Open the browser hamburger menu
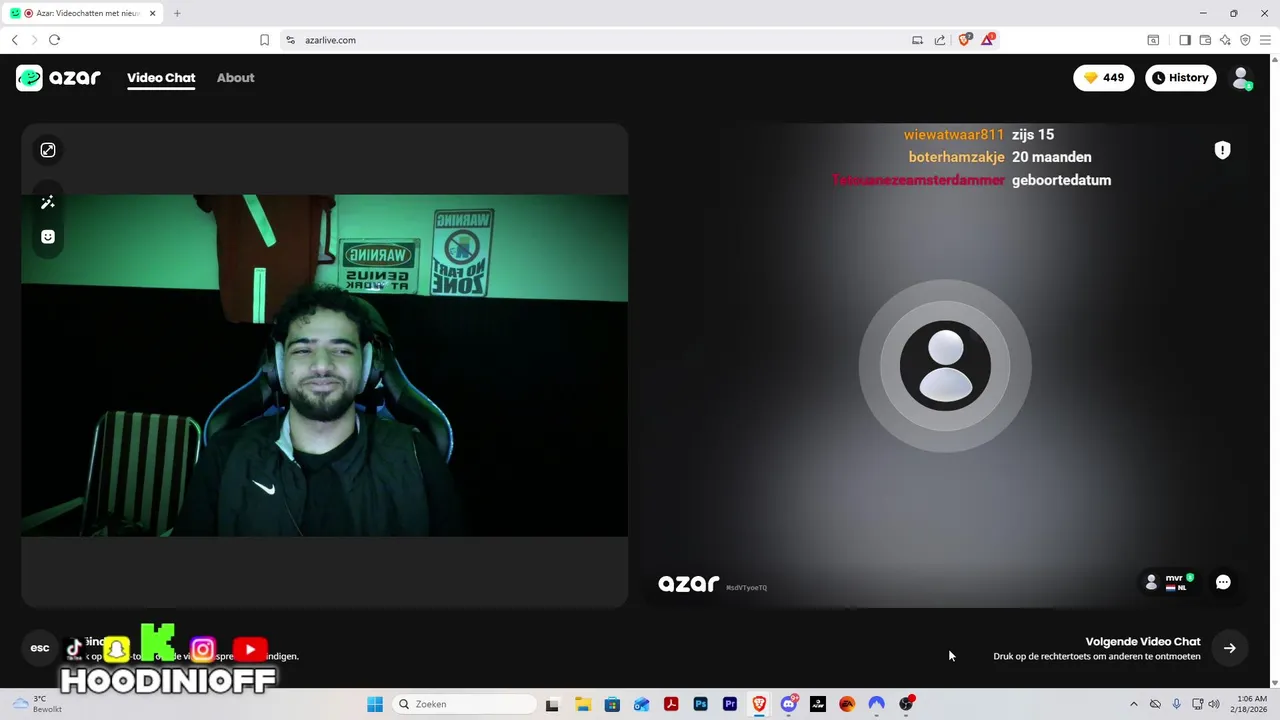 click(1265, 40)
